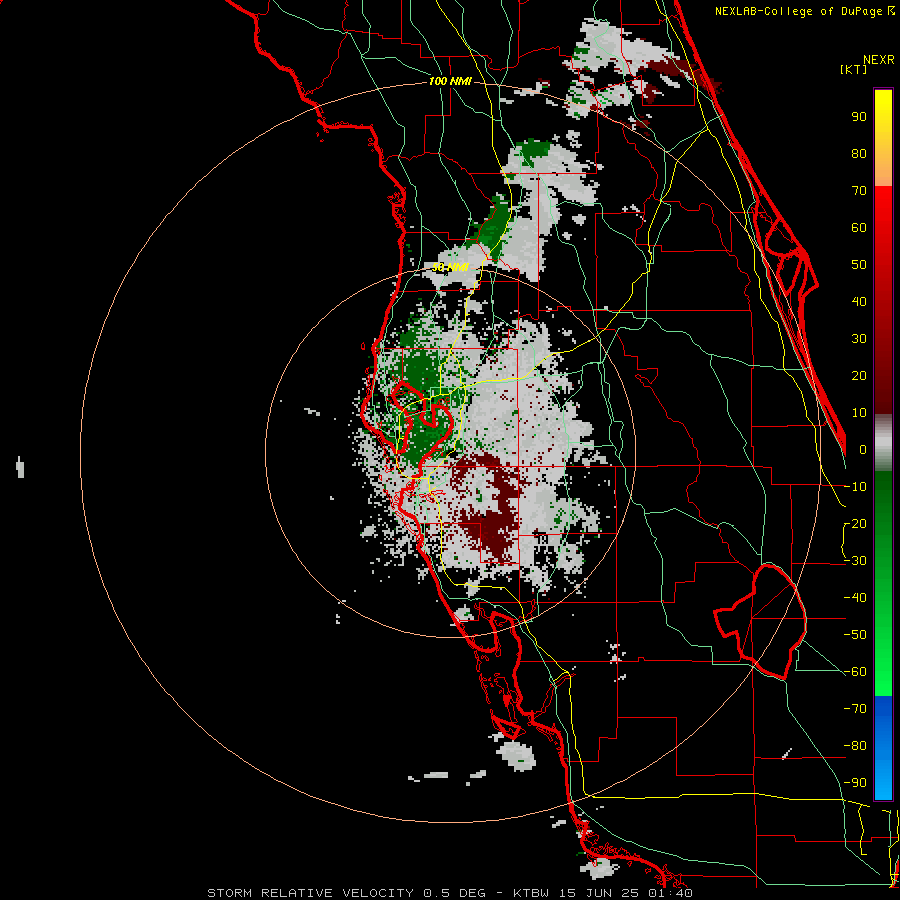Click the -70 knot label on the scale
The height and width of the screenshot is (900, 900).
pos(855,709)
